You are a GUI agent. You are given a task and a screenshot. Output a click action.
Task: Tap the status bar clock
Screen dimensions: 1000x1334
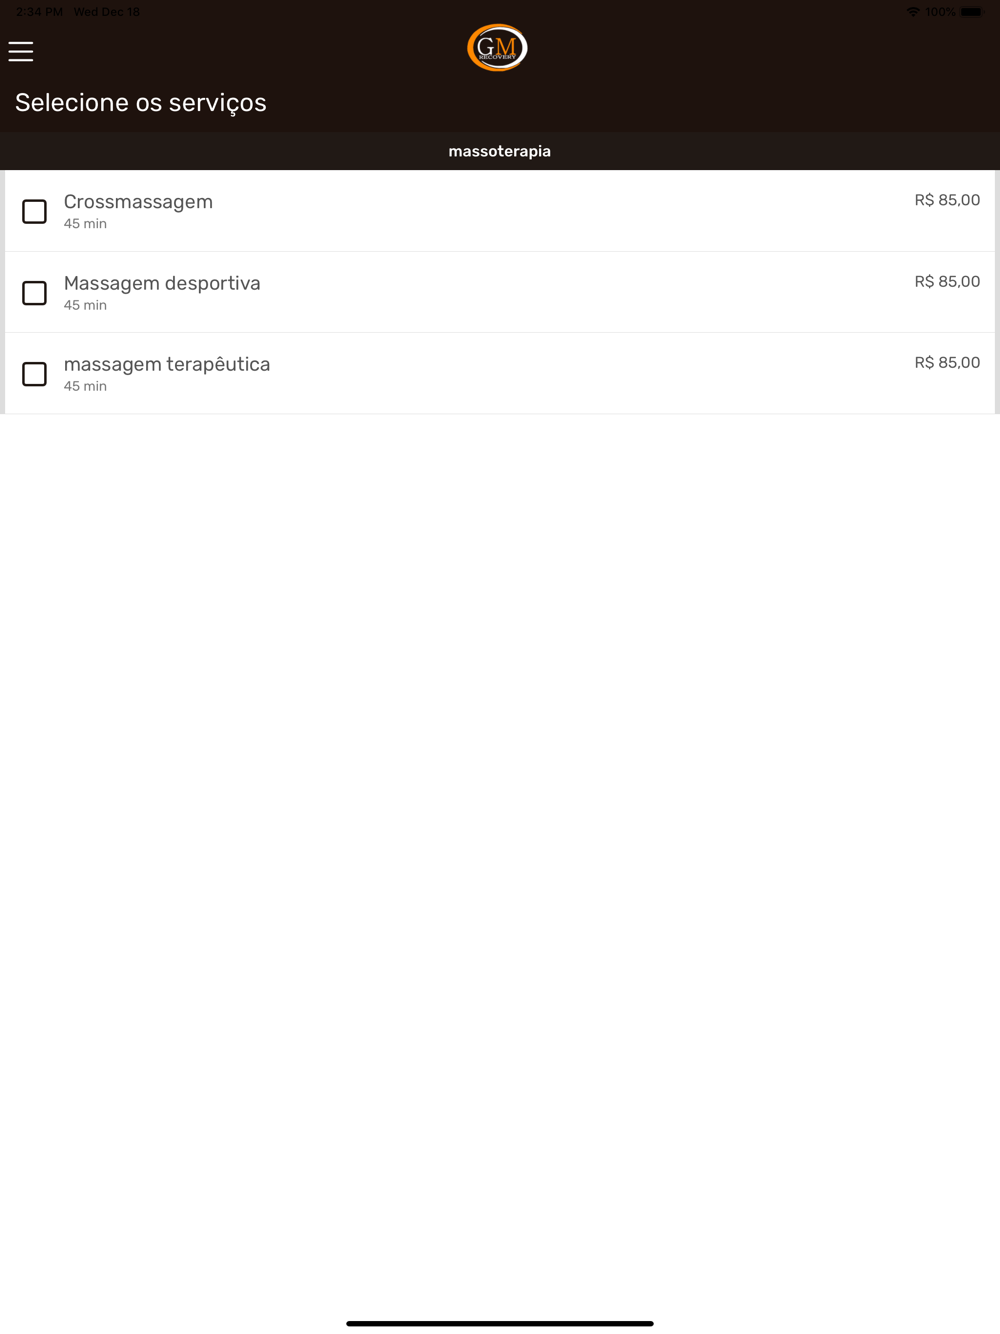[x=39, y=12]
